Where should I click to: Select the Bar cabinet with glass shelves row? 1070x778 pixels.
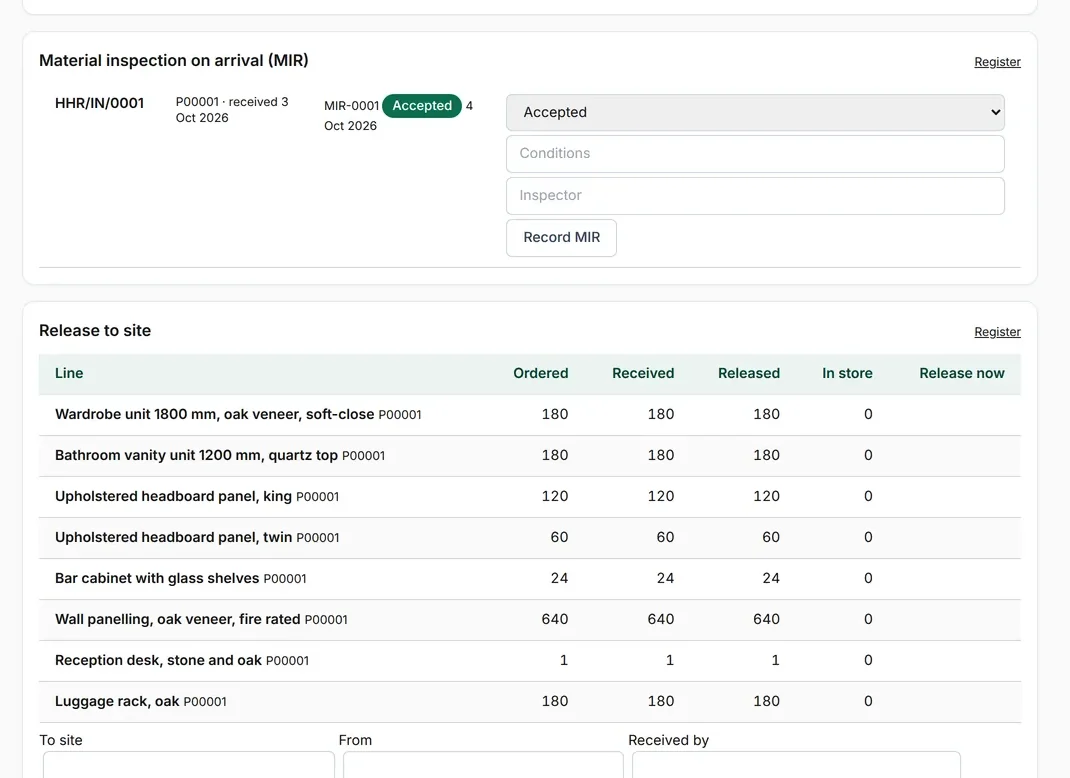click(530, 579)
